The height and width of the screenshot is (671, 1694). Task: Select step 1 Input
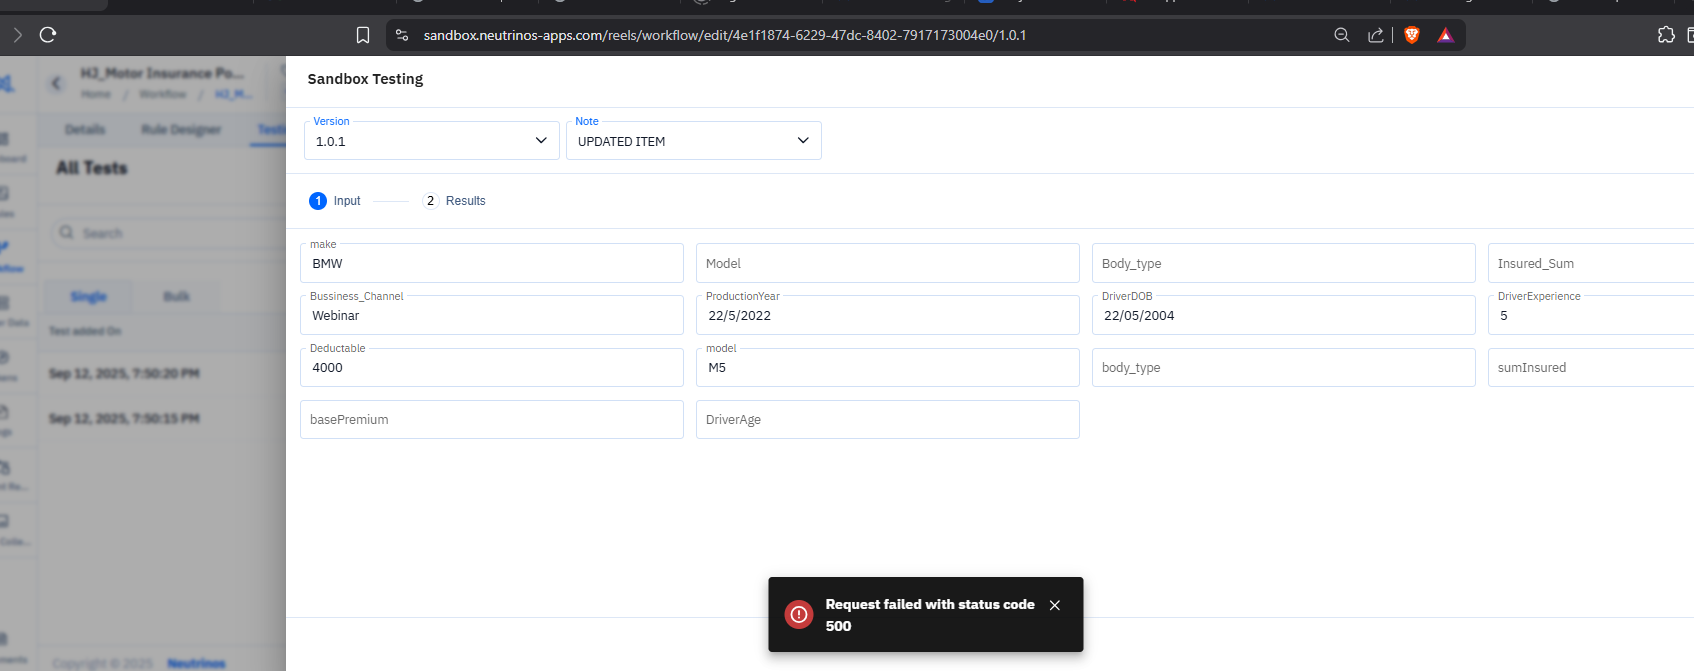[335, 201]
